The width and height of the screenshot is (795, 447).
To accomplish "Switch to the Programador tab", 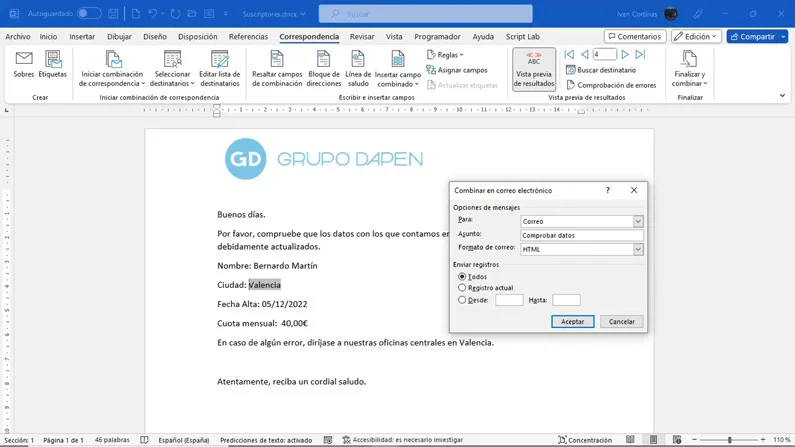I will tap(438, 36).
